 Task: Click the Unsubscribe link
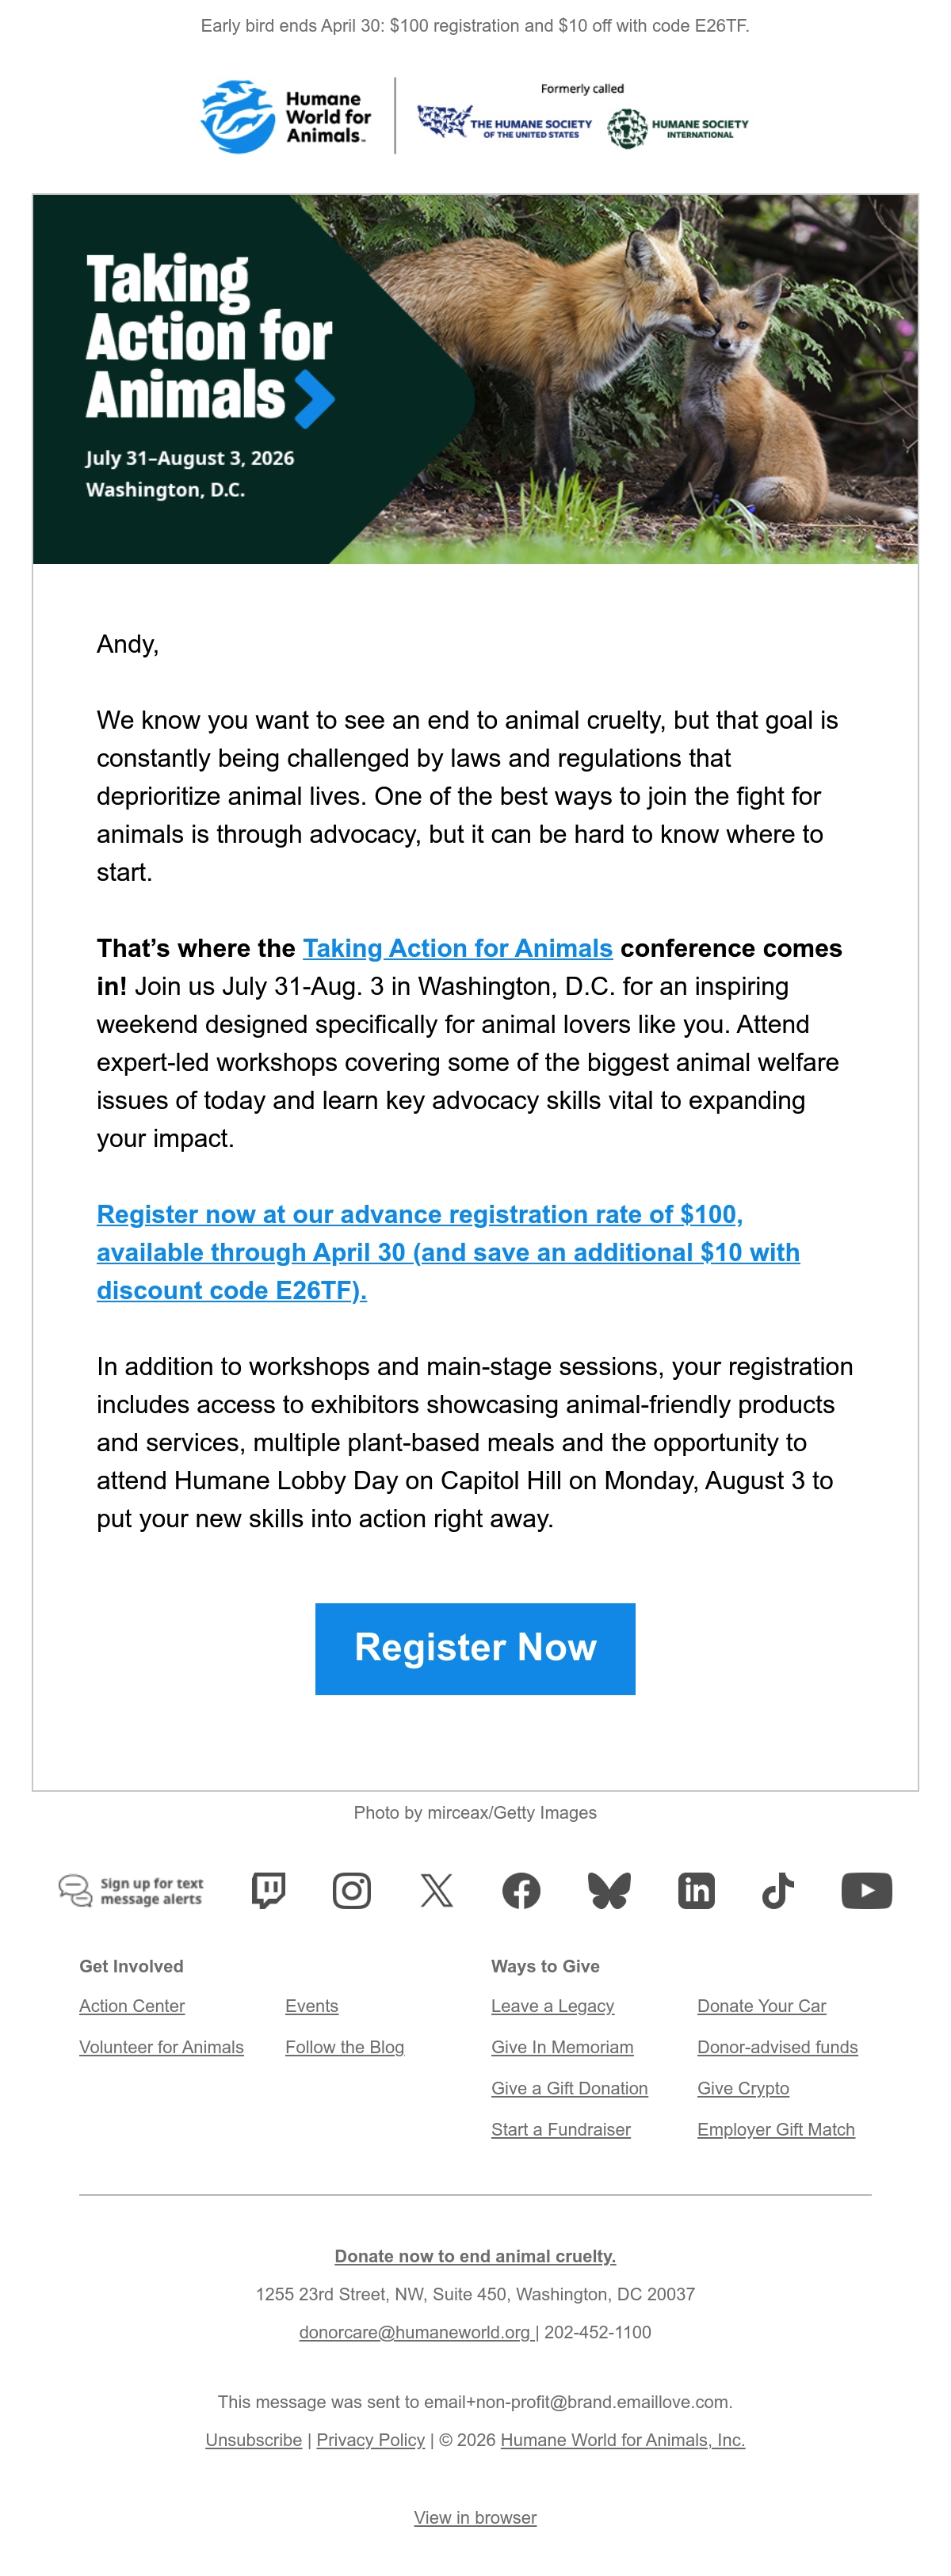(253, 2440)
